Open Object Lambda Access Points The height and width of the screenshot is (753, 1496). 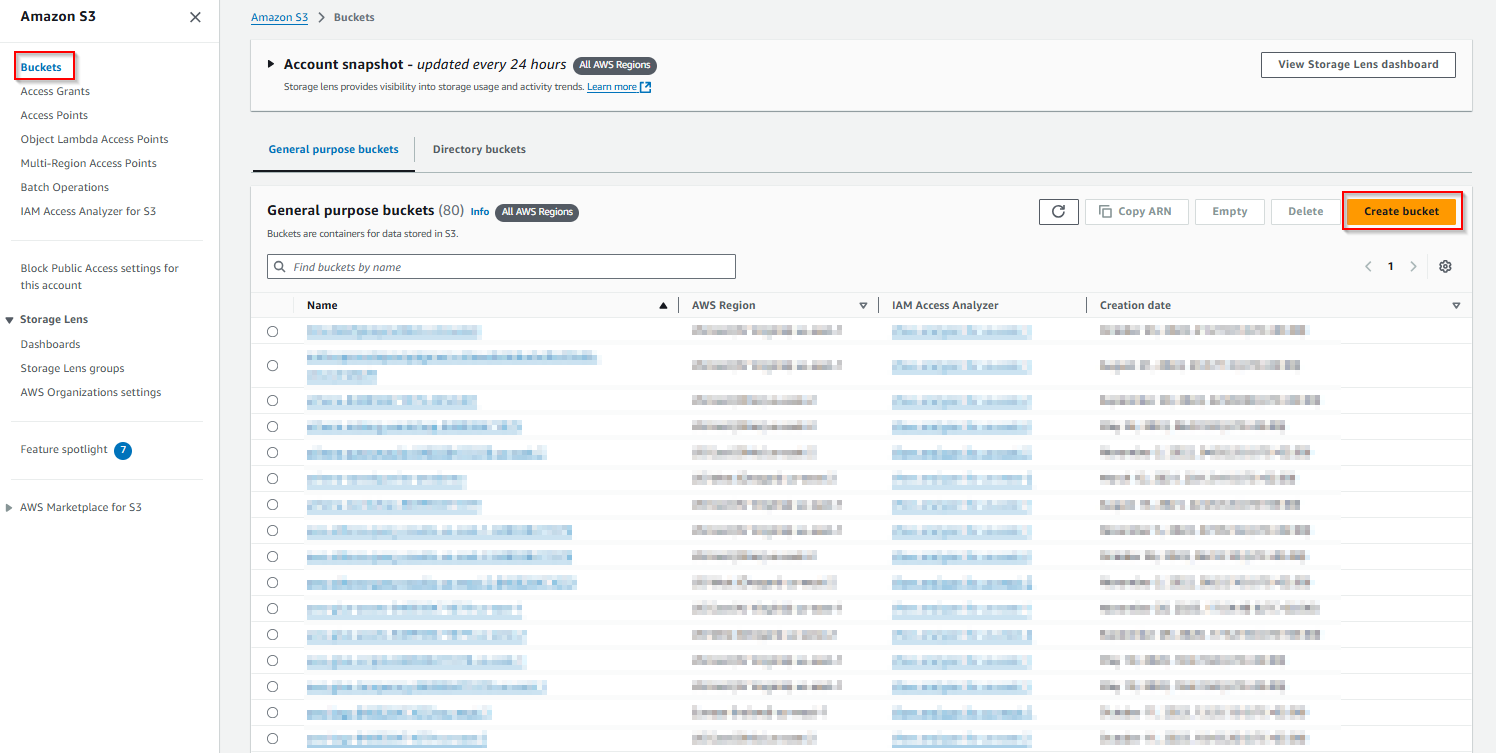point(94,139)
